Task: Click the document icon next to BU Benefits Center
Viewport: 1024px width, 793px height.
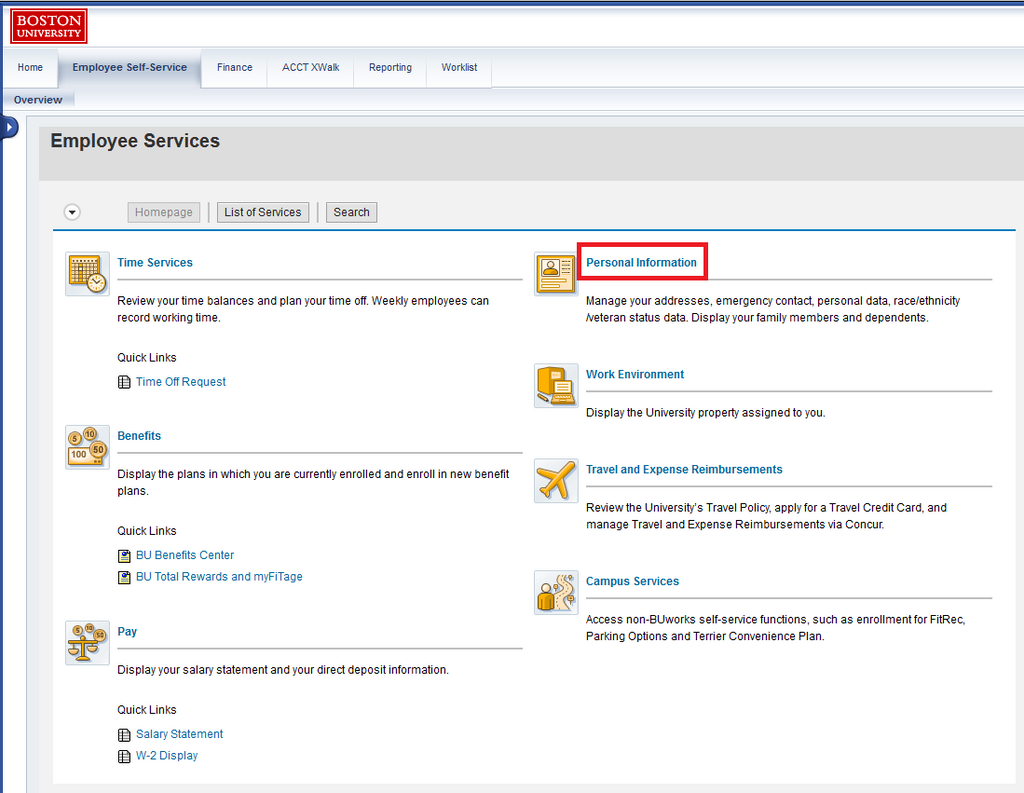Action: coord(124,555)
